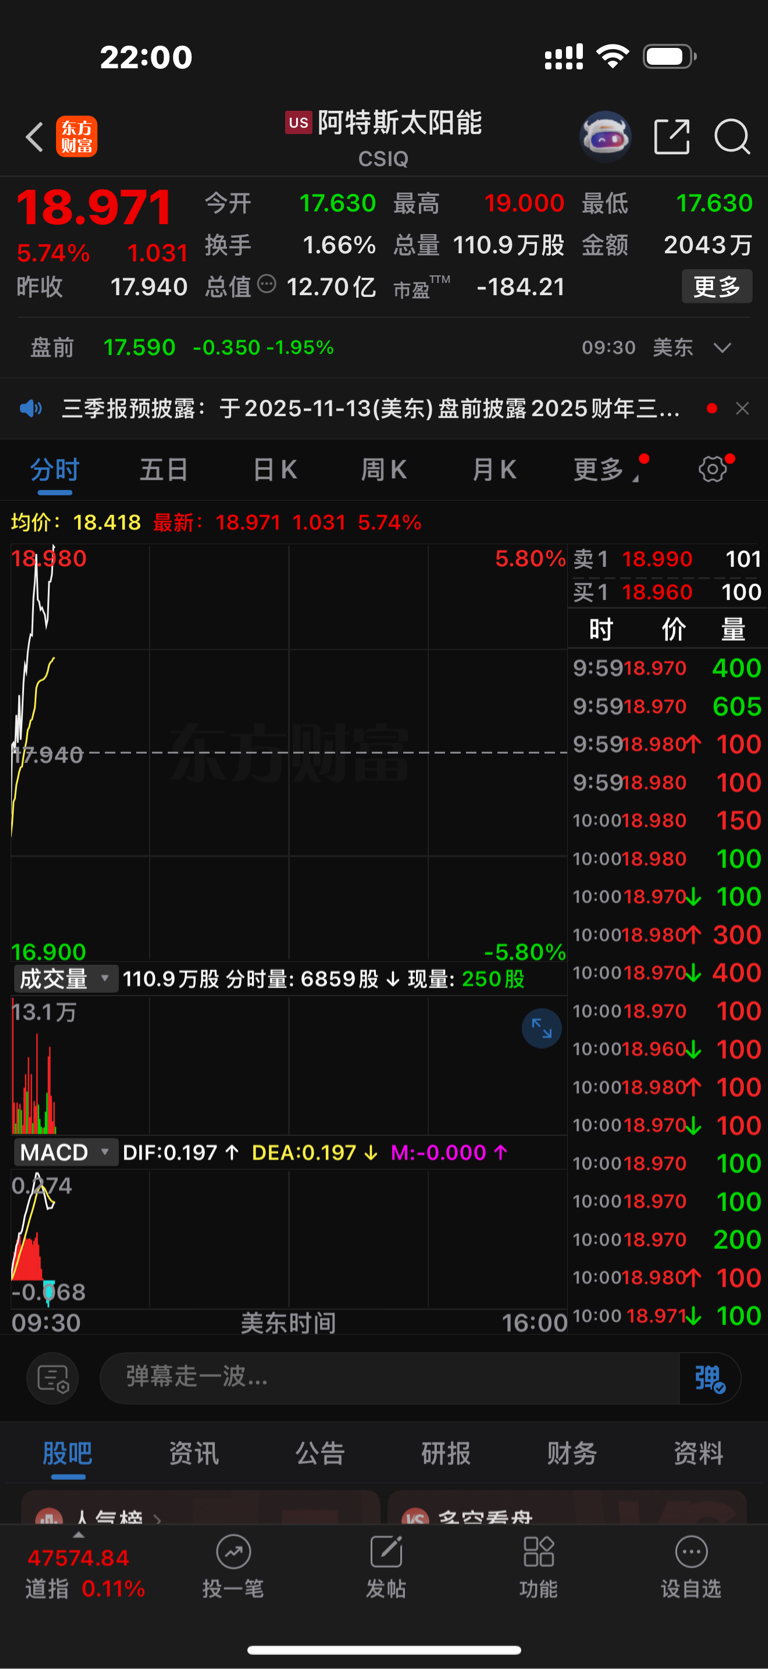Tap the 多空看盘 card
Image resolution: width=768 pixels, height=1669 pixels.
pos(567,1508)
